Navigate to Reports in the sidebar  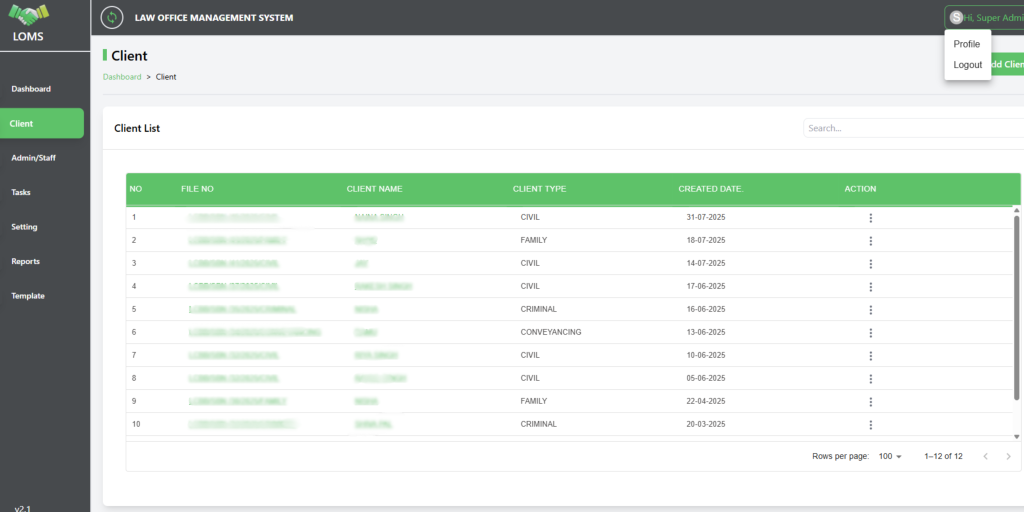pos(26,261)
